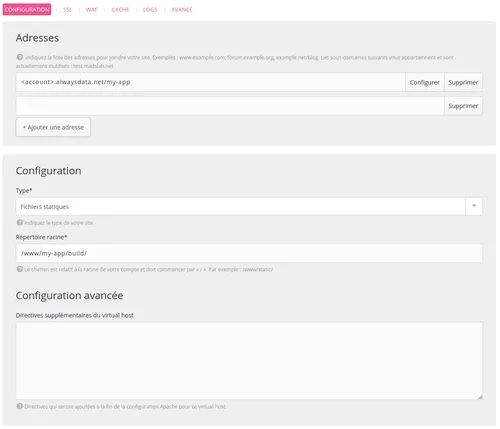Screen dimensions: 500x429
Task: Focus the first address field containing my-app
Action: tap(210, 82)
